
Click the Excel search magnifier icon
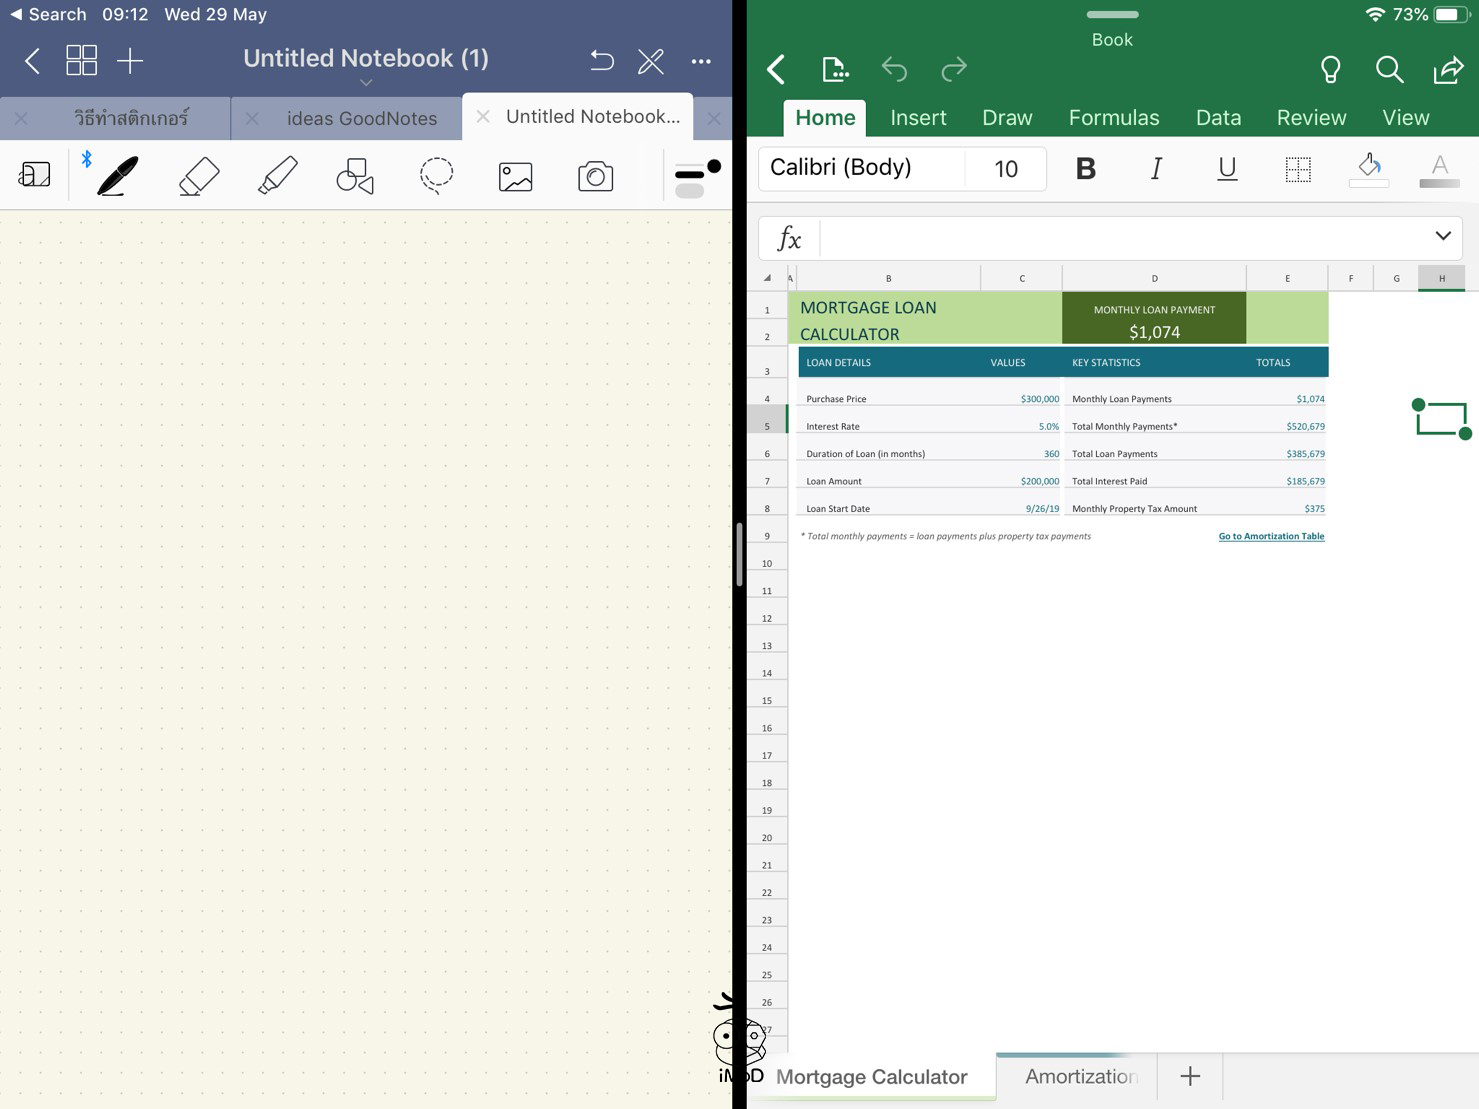(1388, 69)
